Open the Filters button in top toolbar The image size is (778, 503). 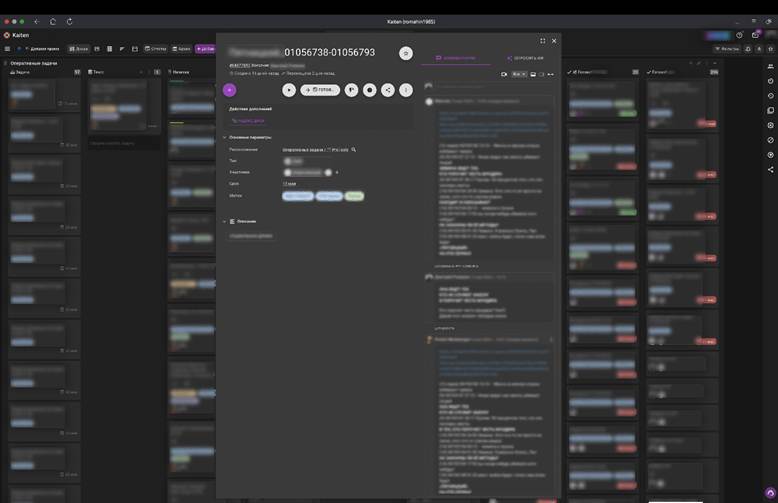727,49
